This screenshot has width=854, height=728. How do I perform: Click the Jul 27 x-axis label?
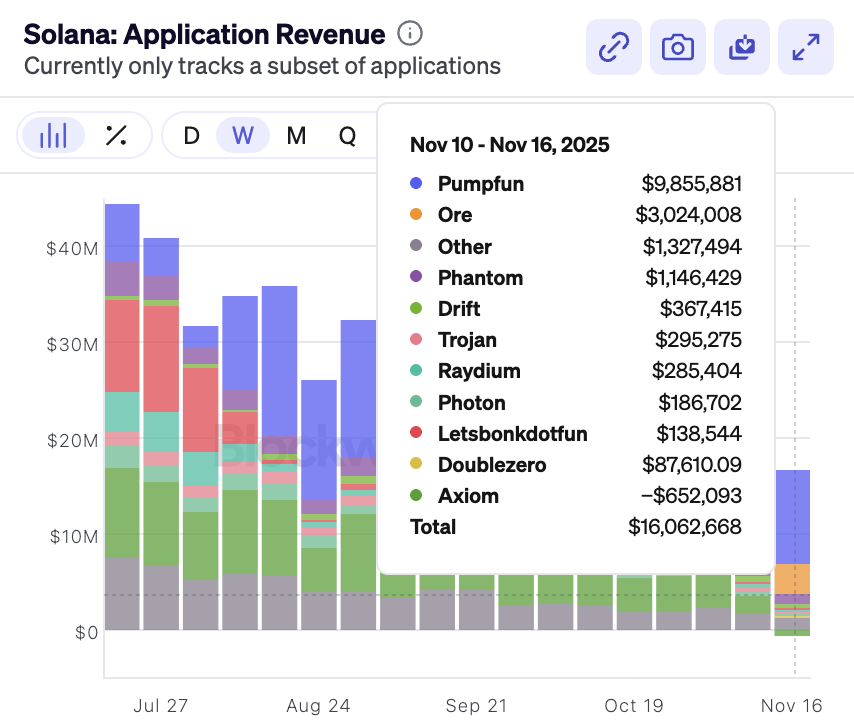(160, 706)
